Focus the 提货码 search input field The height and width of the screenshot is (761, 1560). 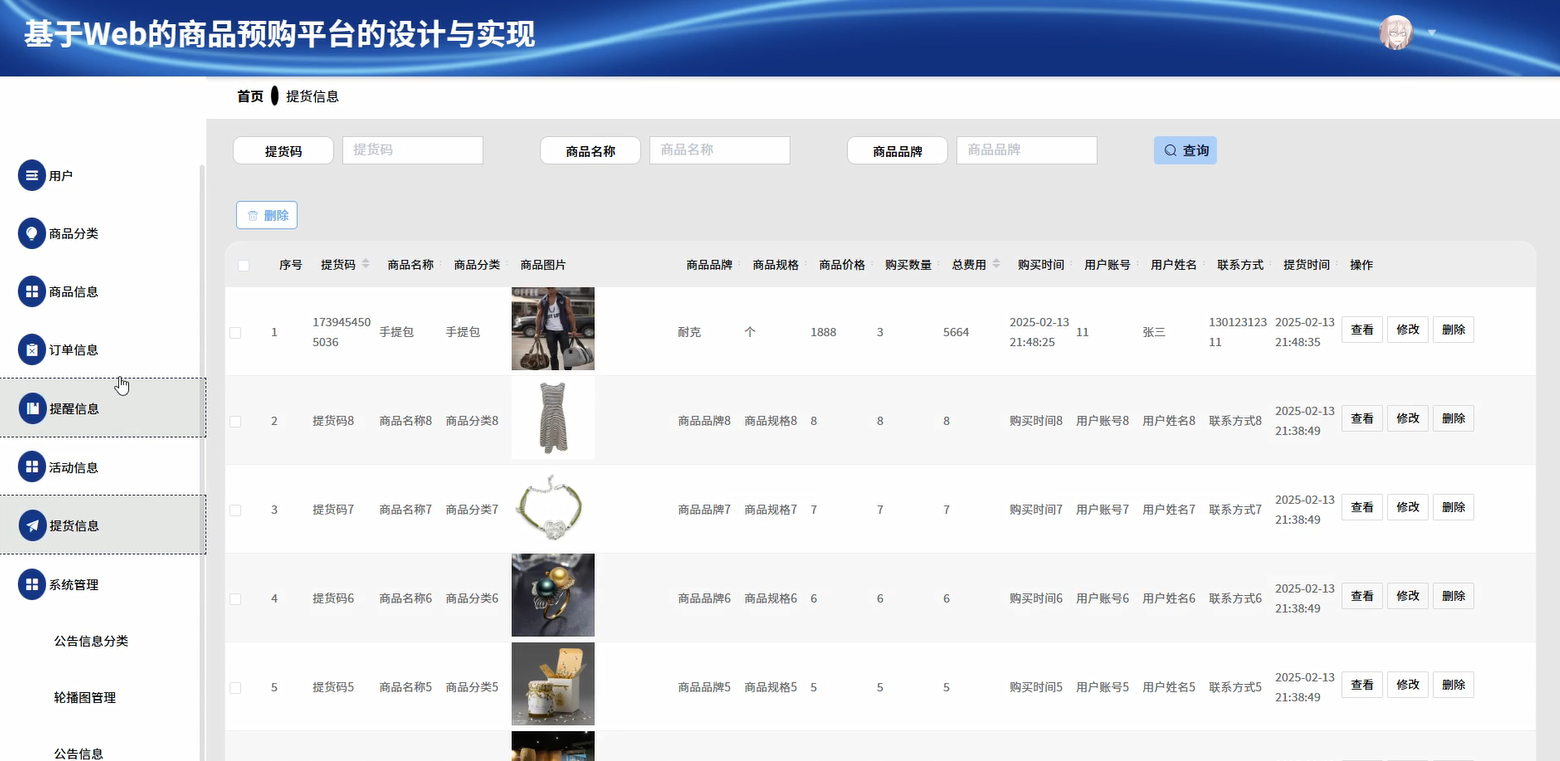tap(413, 150)
